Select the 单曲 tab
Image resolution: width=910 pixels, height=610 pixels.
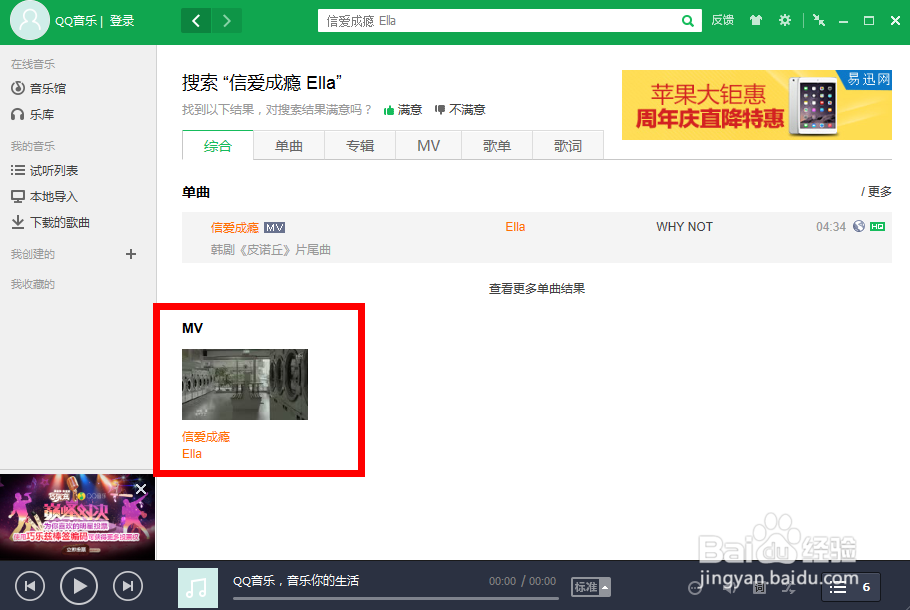pyautogui.click(x=289, y=146)
